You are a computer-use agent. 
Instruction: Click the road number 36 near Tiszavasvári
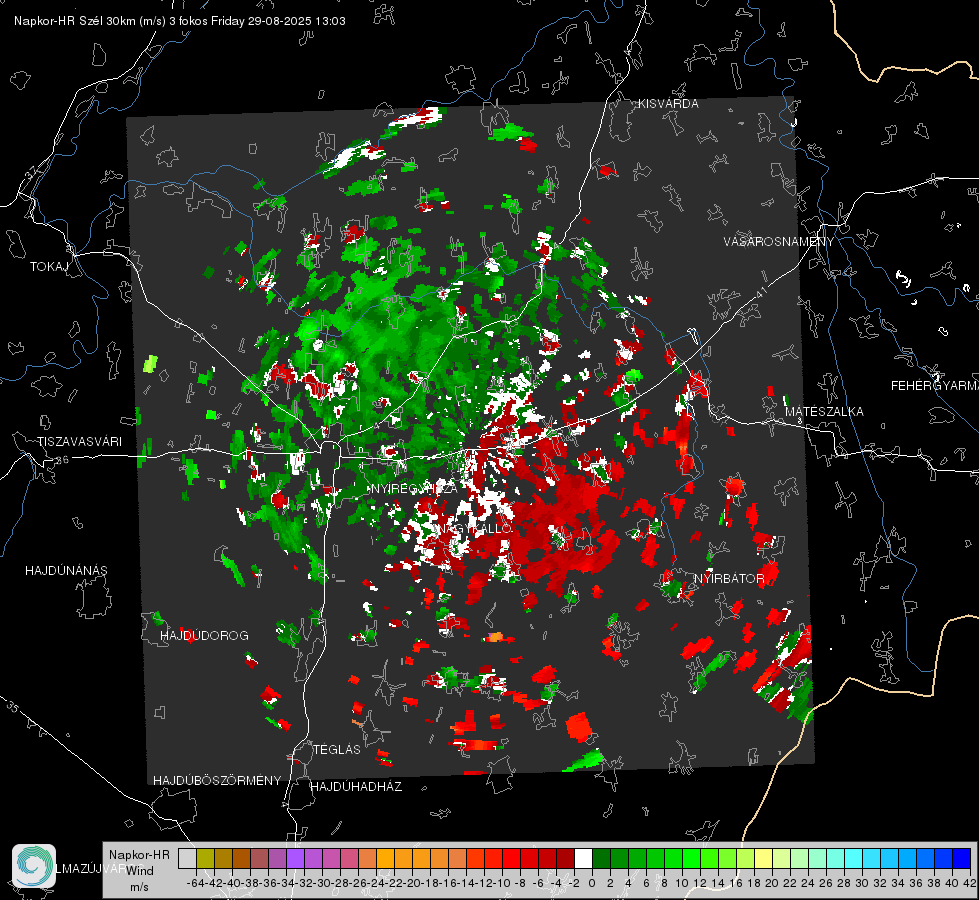click(x=62, y=460)
